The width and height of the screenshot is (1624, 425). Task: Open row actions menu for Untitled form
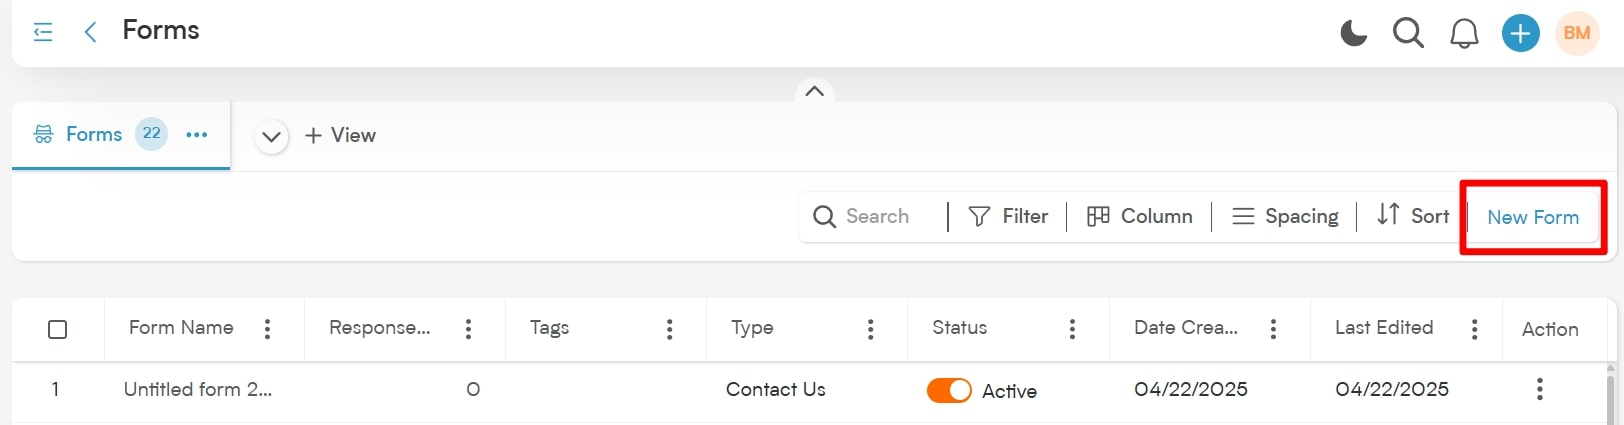(1539, 389)
